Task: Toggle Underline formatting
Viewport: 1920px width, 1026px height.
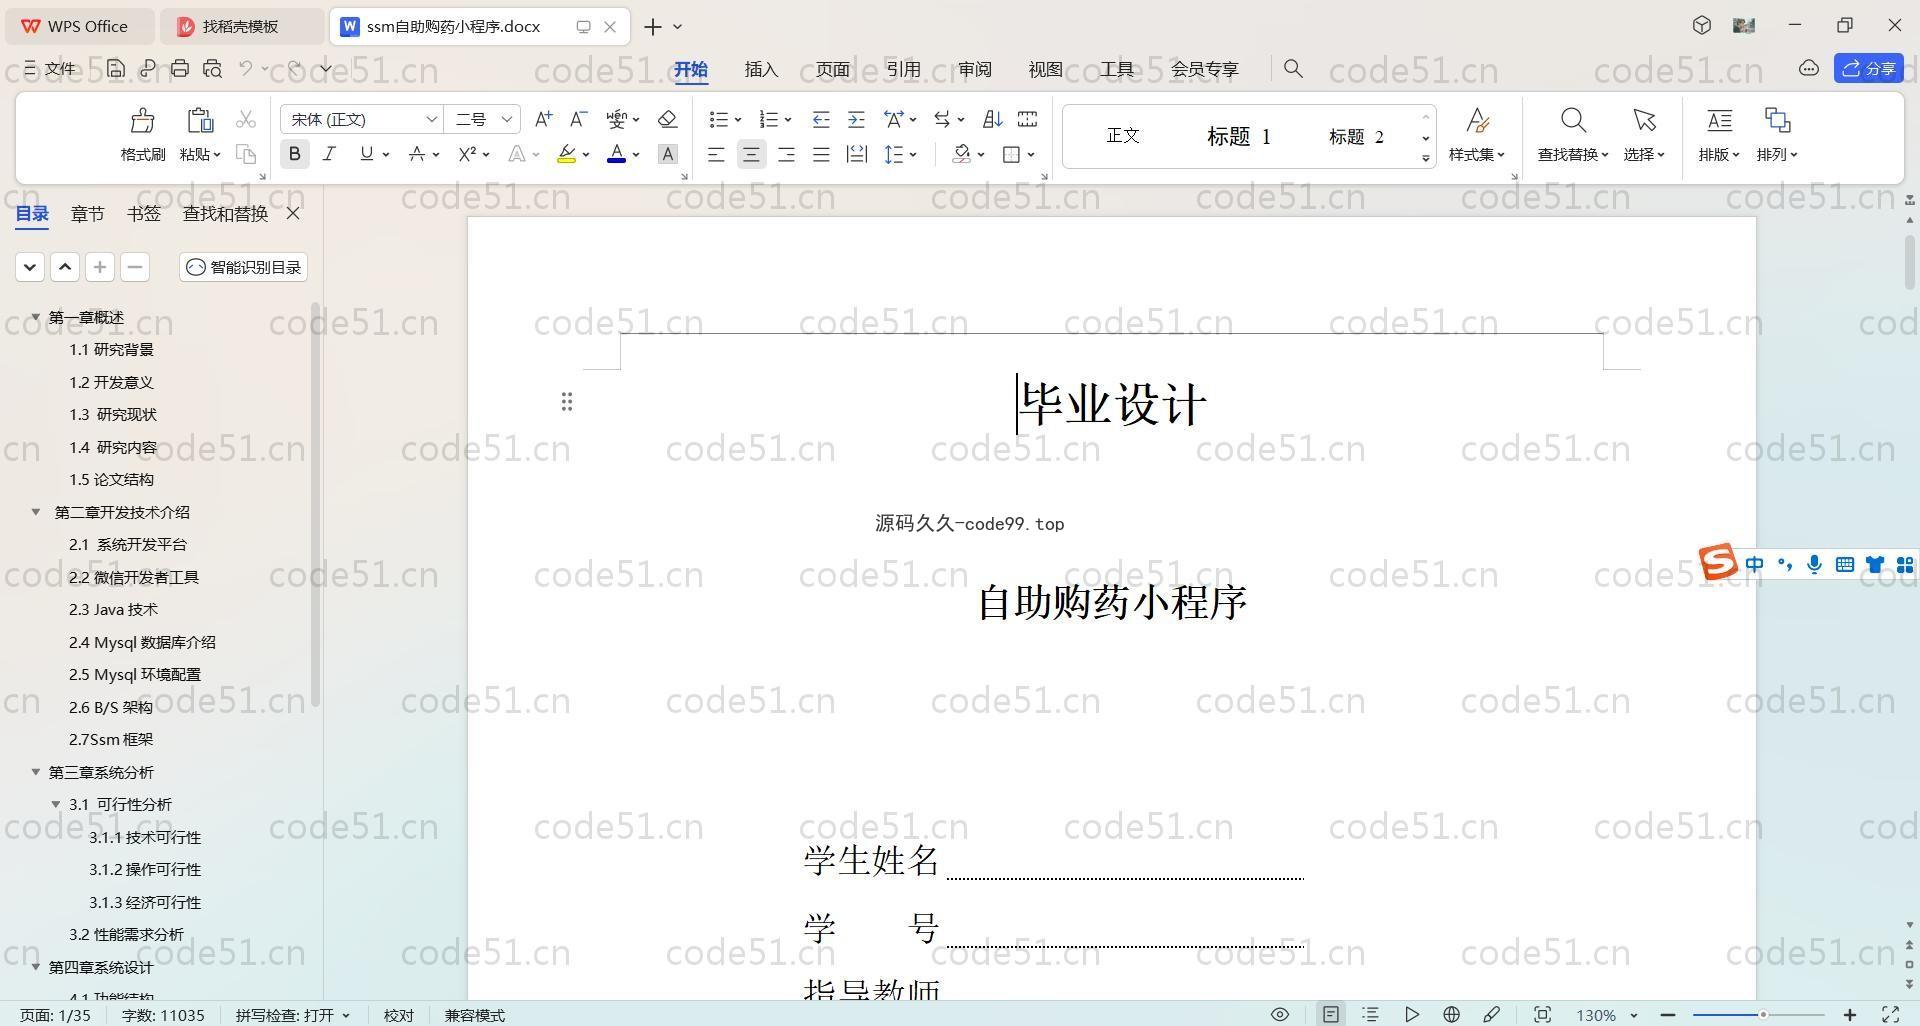Action: coord(366,154)
